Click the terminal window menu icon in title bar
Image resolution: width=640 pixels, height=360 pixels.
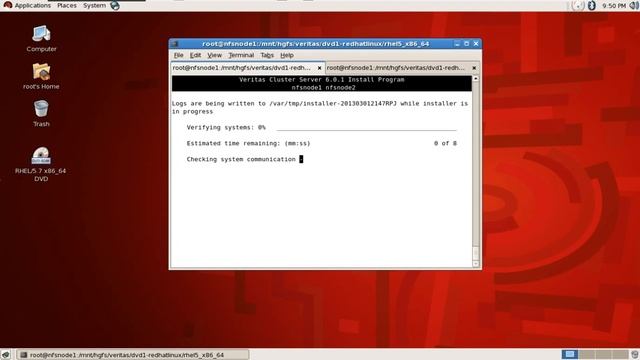click(x=175, y=44)
